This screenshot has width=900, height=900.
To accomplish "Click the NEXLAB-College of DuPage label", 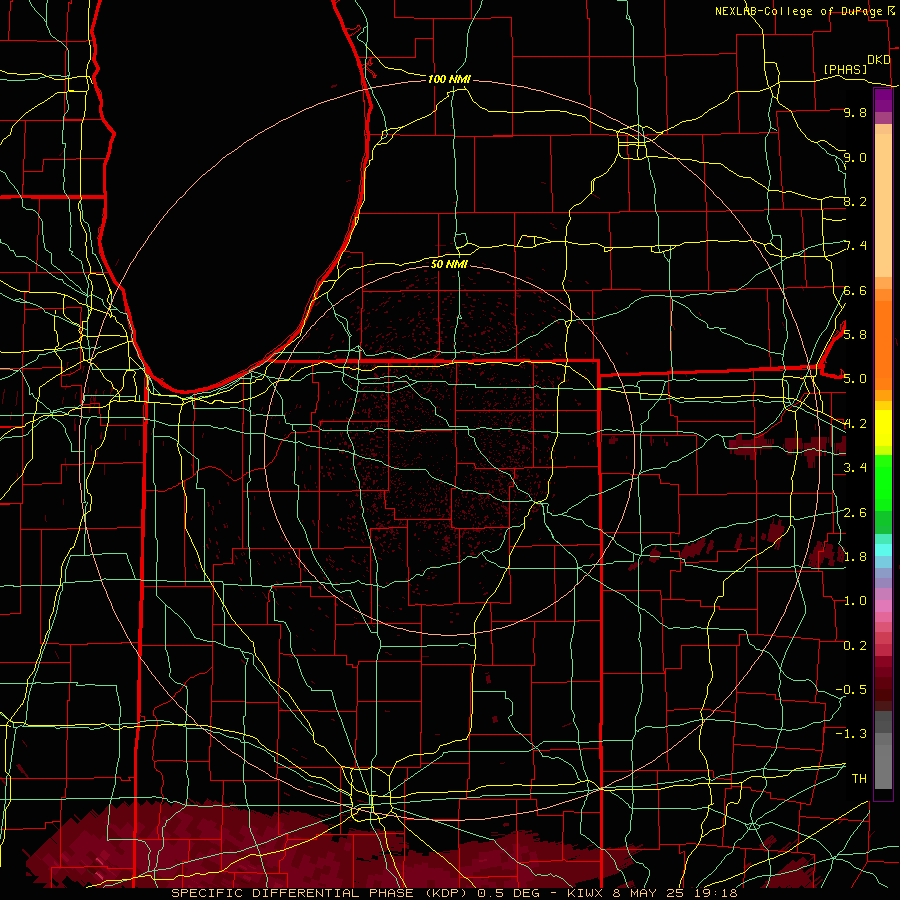I will tap(798, 11).
